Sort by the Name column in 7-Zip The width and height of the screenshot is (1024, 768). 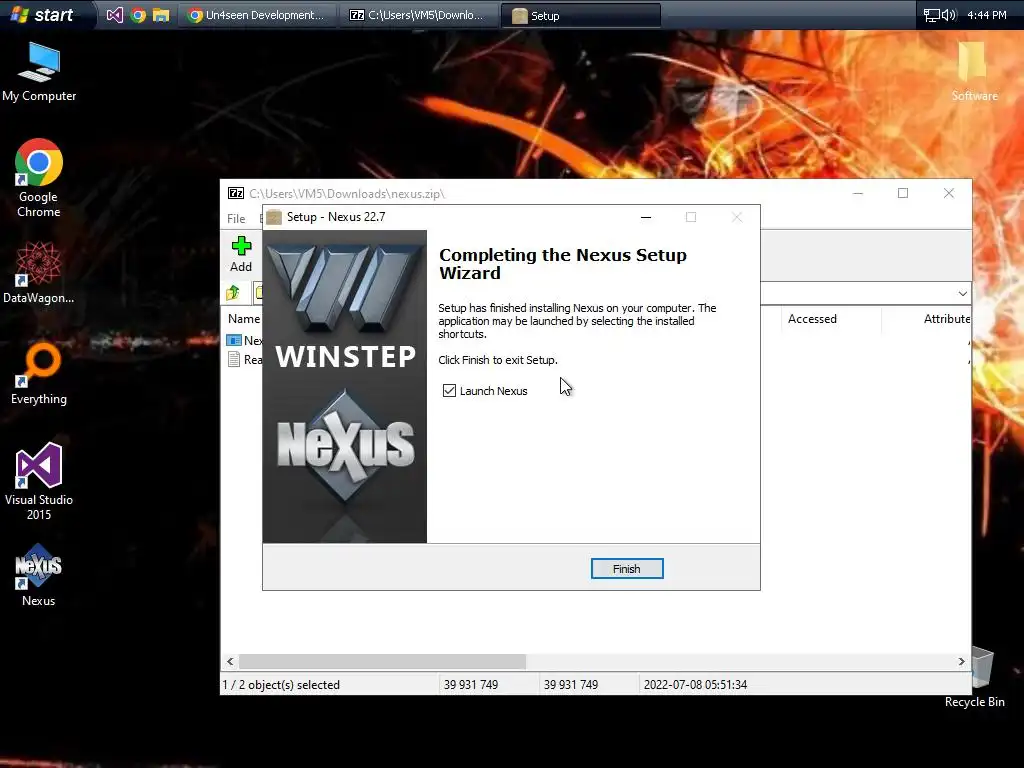[244, 319]
